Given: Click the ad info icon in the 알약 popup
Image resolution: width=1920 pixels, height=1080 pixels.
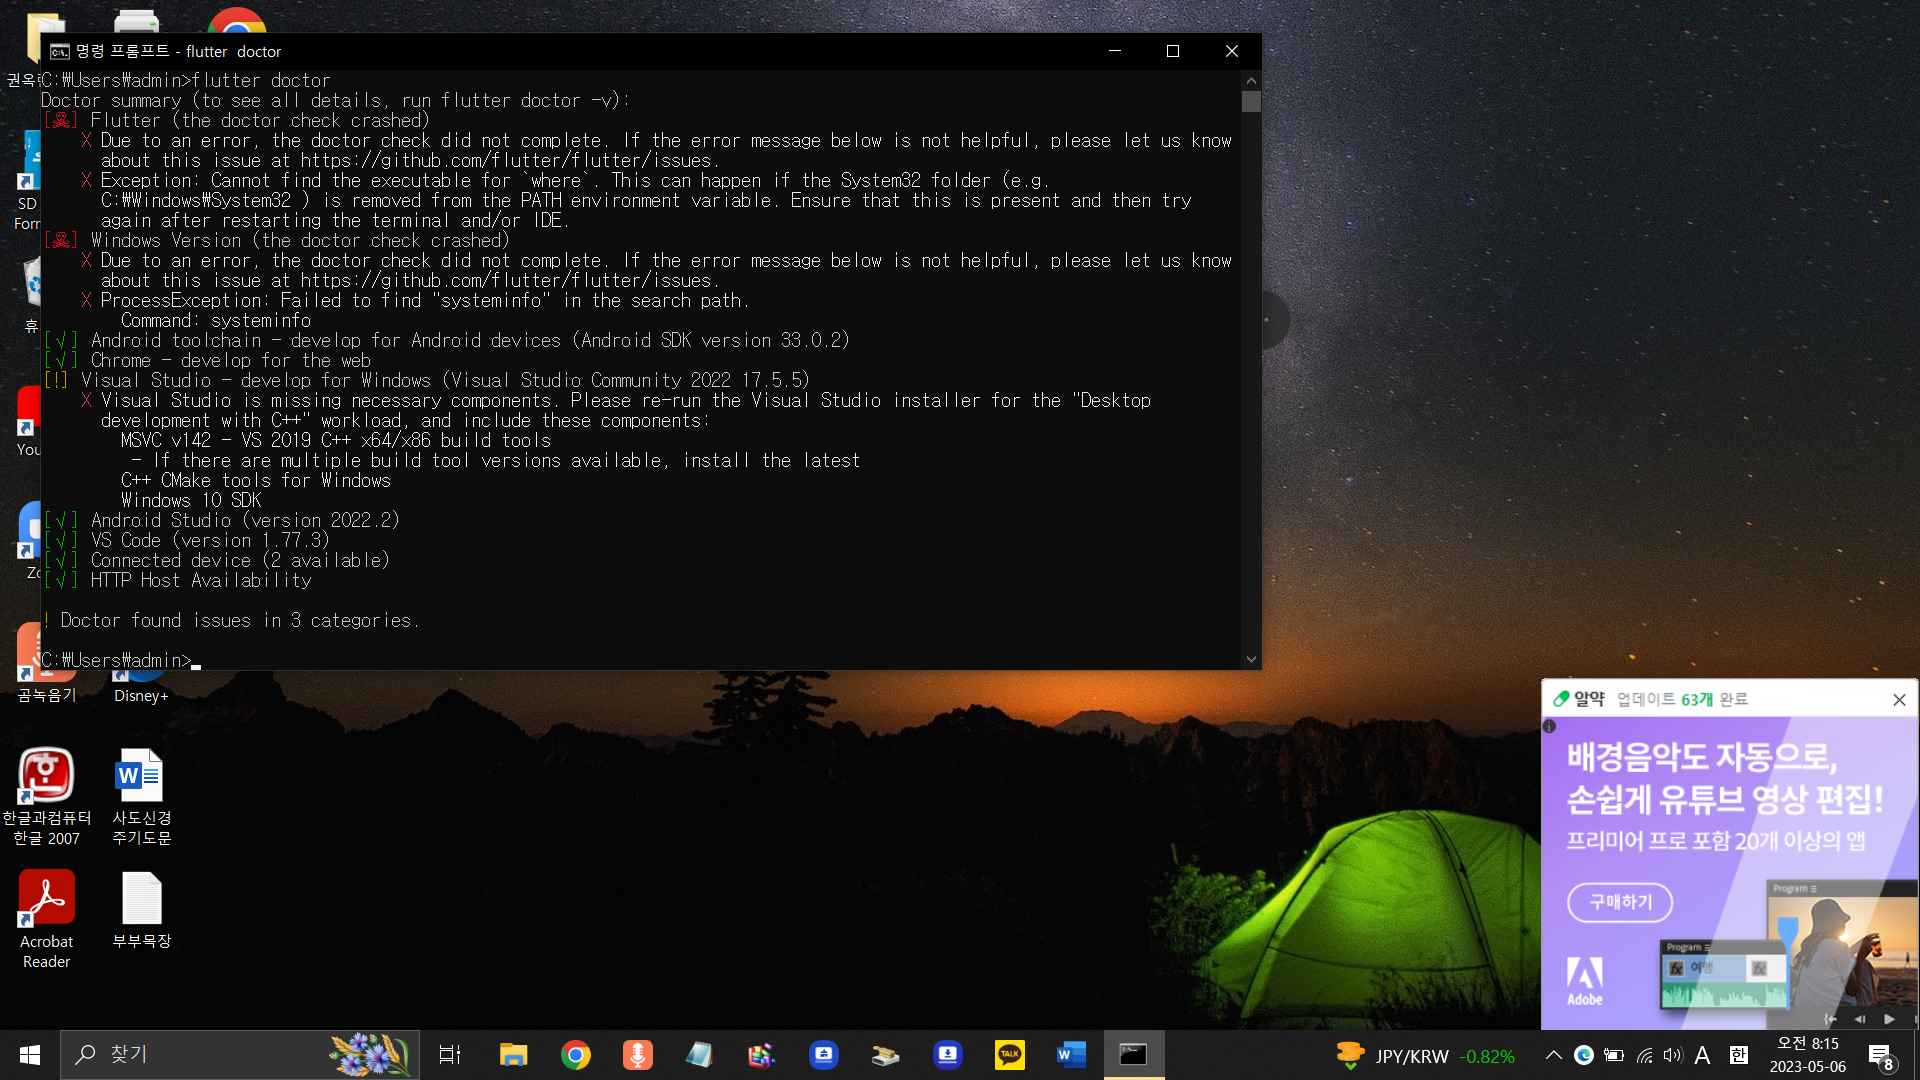Looking at the screenshot, I should point(1549,727).
